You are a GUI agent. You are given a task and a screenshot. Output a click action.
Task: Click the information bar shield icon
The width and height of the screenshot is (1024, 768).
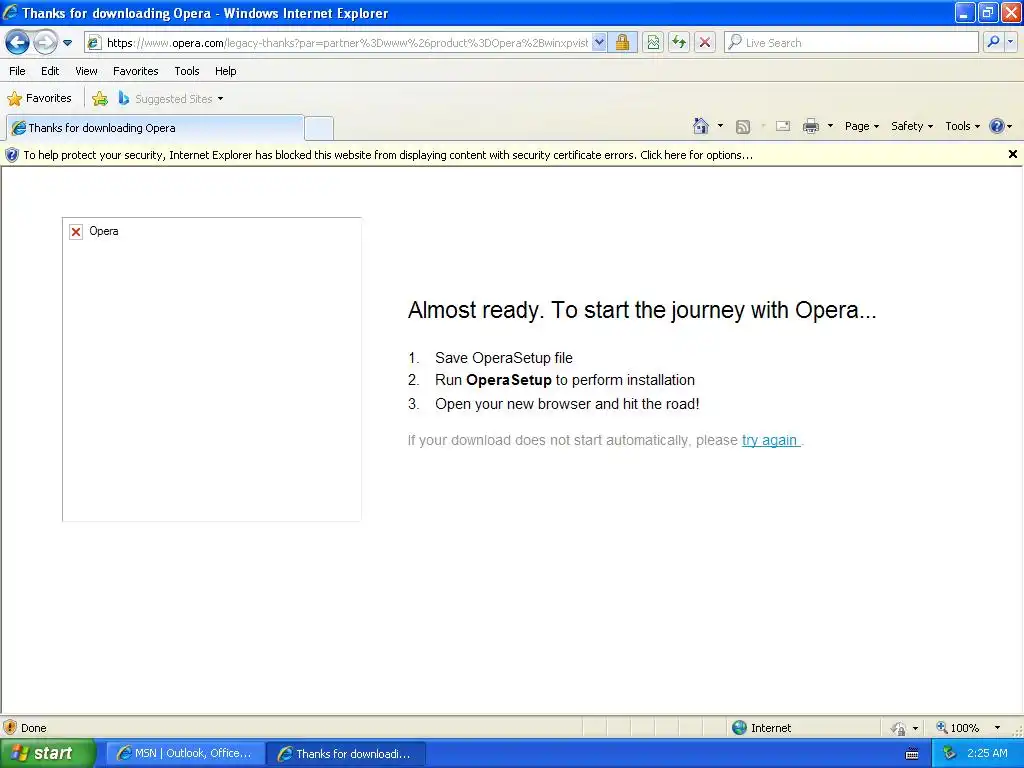(x=12, y=155)
